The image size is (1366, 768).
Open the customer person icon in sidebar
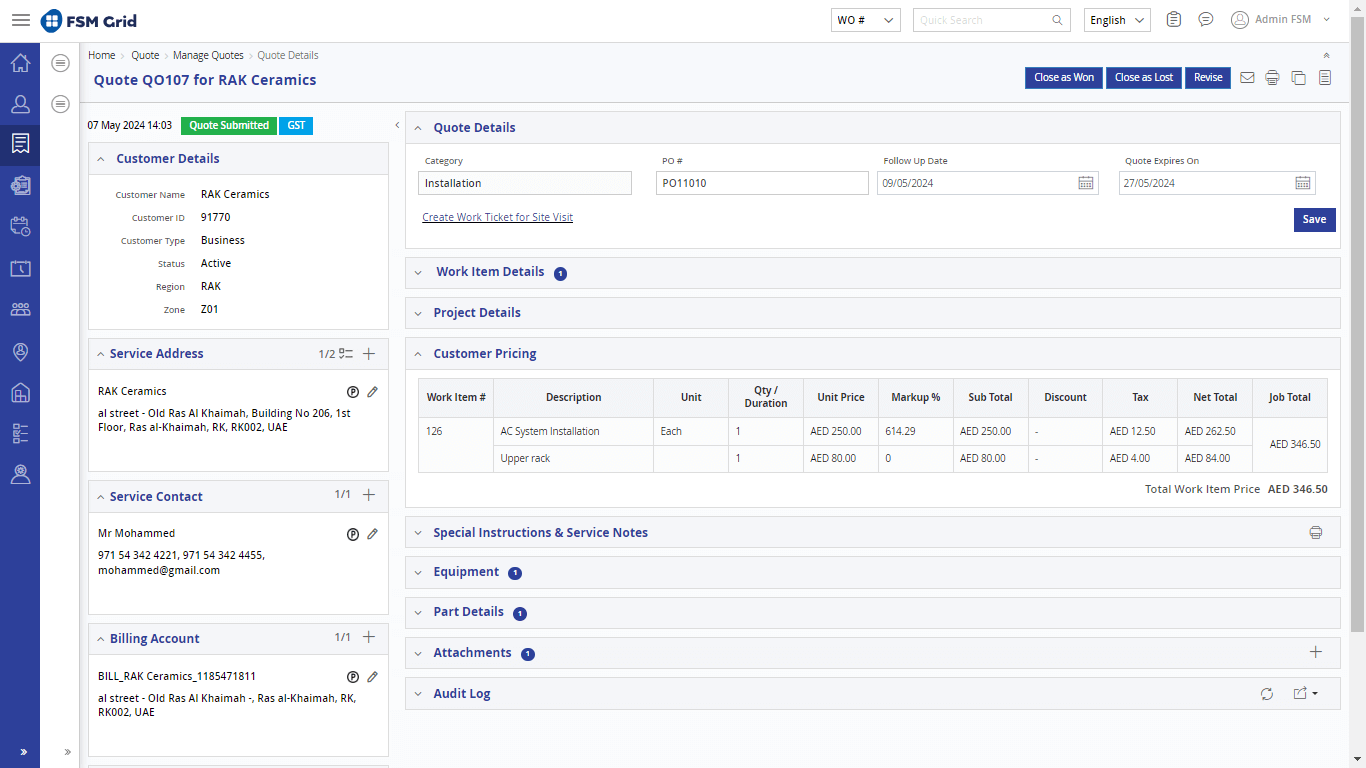pos(20,103)
